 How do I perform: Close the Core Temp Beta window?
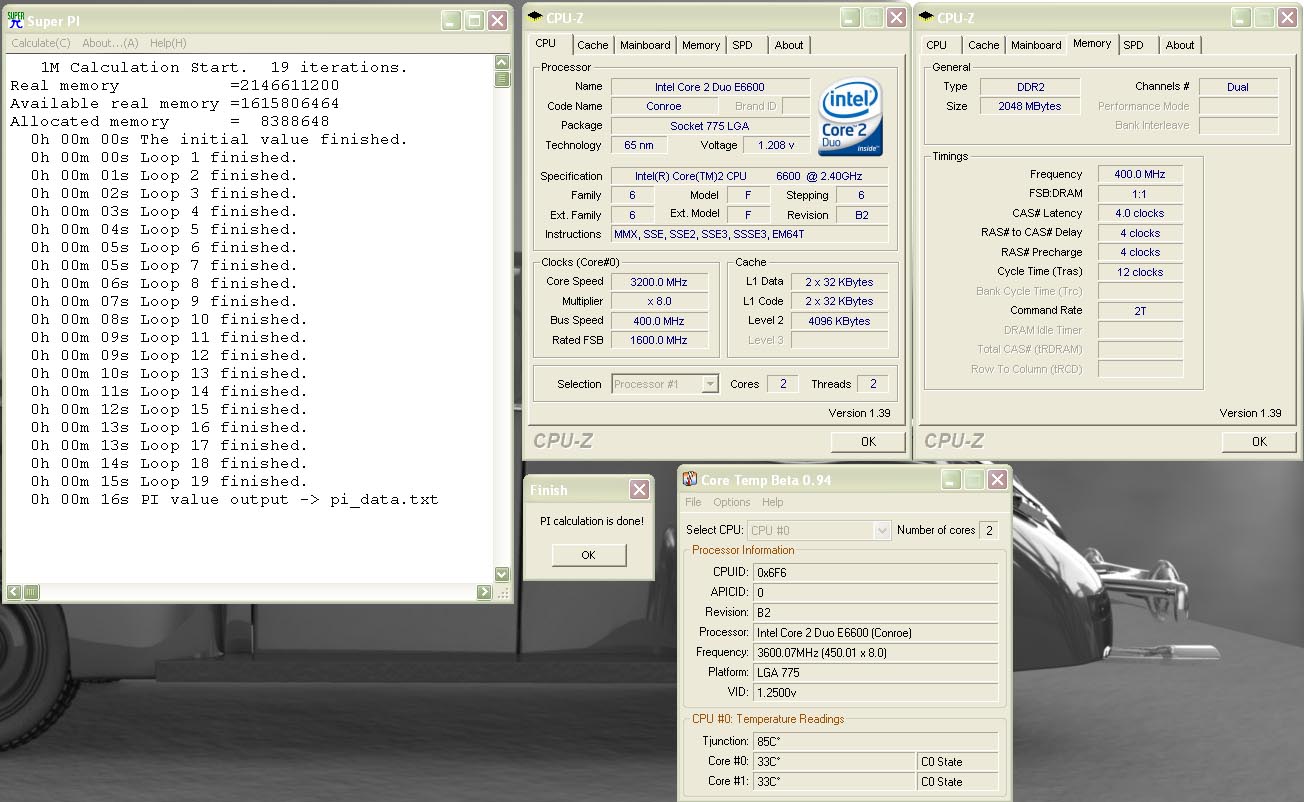click(997, 480)
